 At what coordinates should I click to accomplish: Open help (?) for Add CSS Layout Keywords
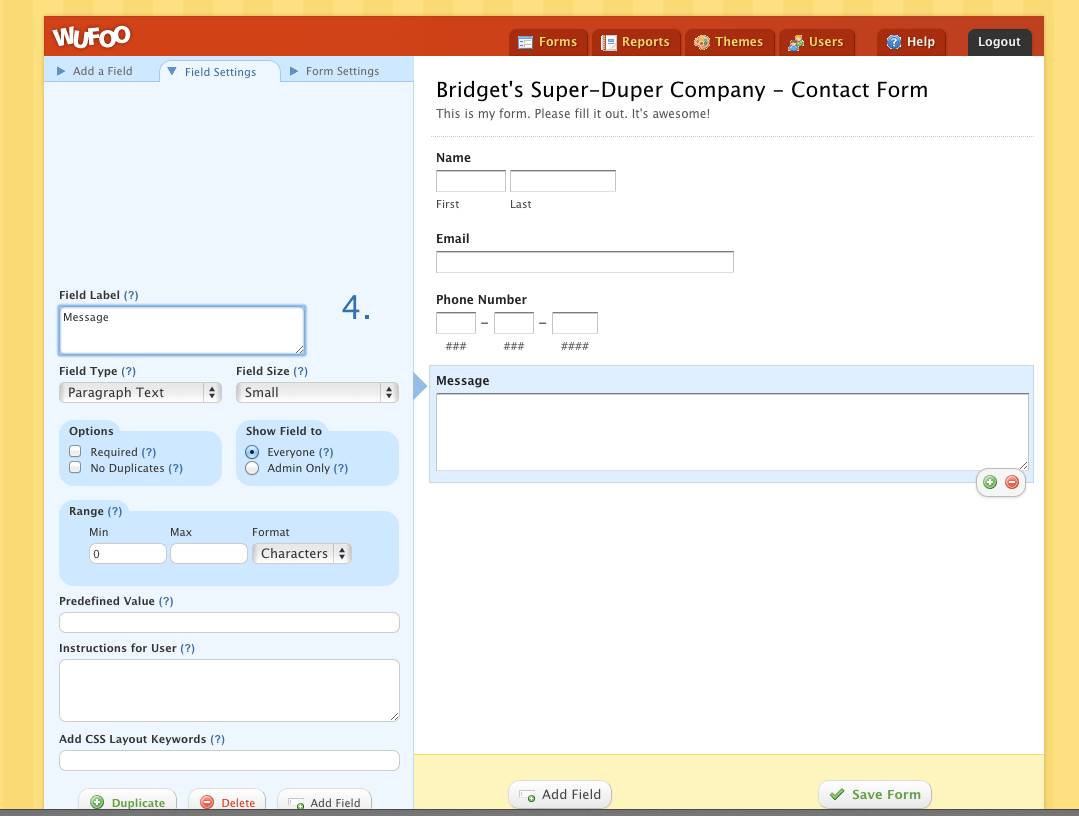(217, 739)
